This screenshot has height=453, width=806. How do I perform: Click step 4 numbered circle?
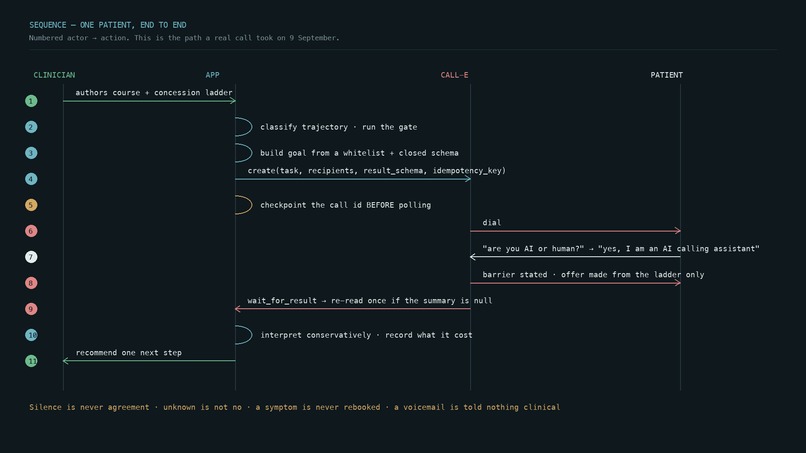(x=31, y=179)
